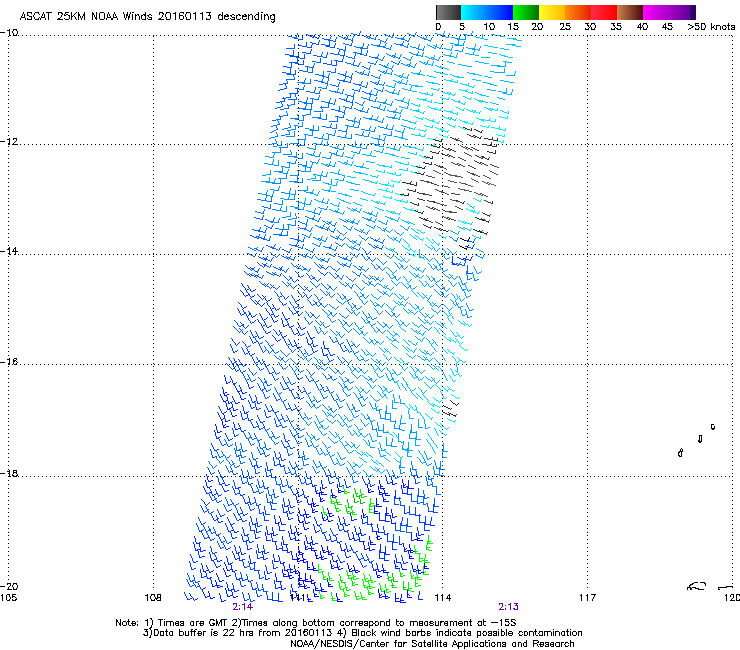Click the 'NOAA/NESDIS/Center for Satellite Applications and Research' credit
The image size is (740, 650).
[432, 644]
